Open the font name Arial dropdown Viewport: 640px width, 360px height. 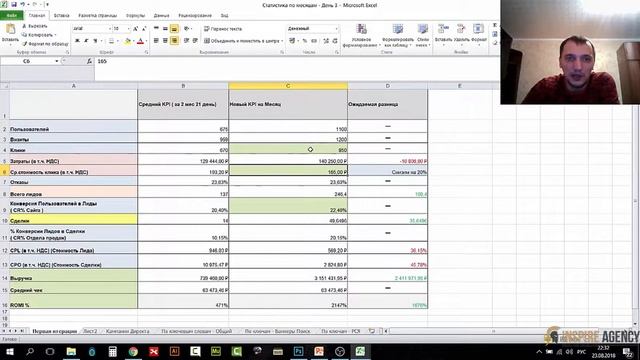click(x=109, y=29)
